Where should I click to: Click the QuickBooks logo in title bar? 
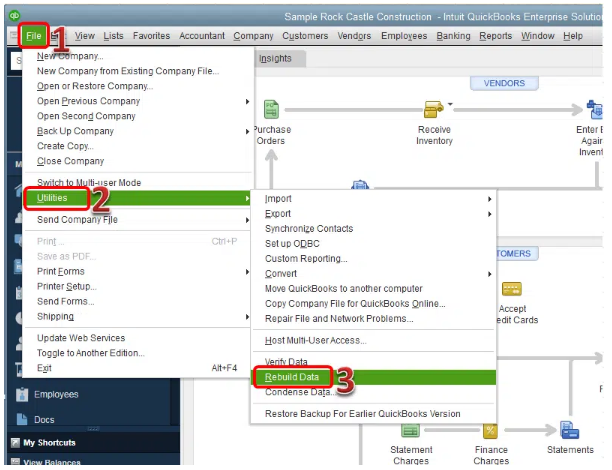(x=14, y=16)
